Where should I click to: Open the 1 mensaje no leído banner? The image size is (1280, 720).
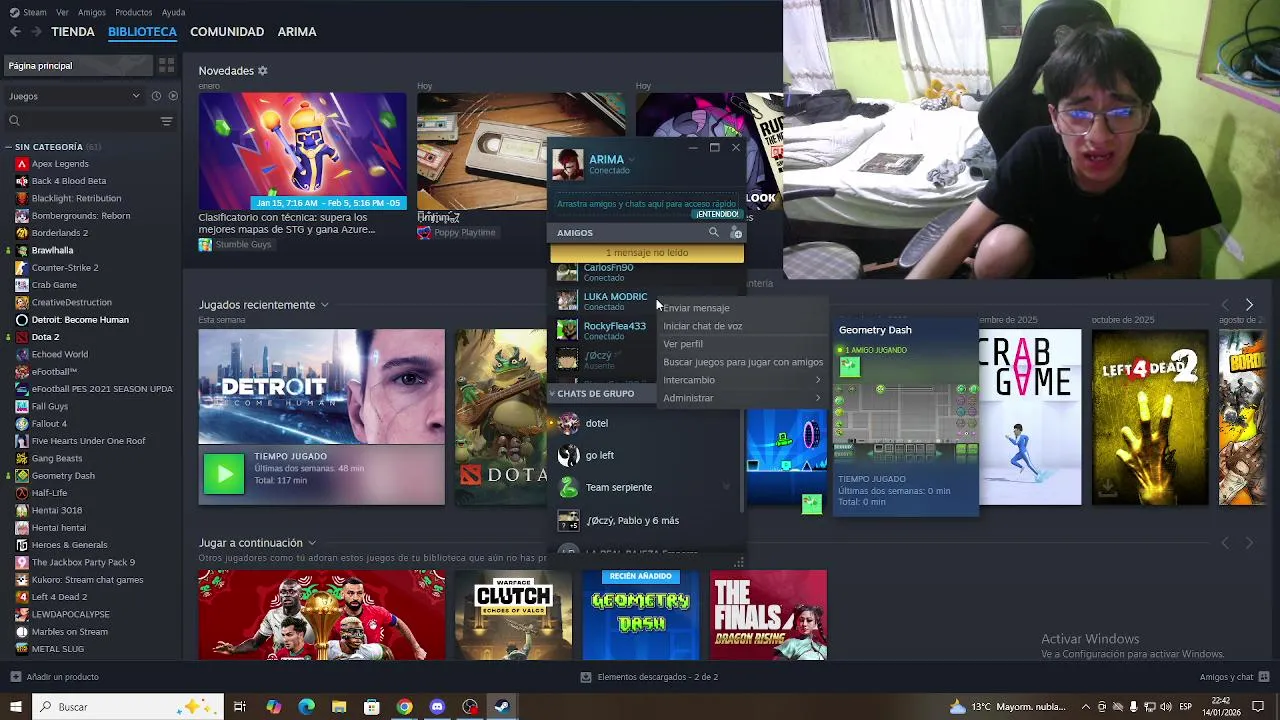coord(647,253)
